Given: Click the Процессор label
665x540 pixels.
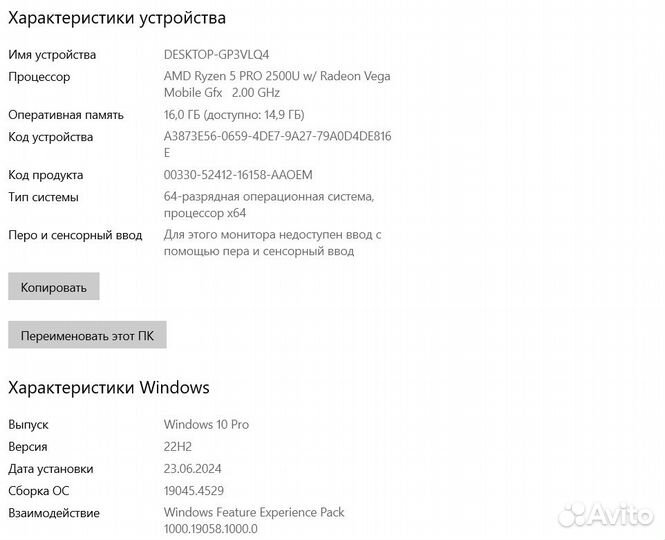Looking at the screenshot, I should [39, 77].
